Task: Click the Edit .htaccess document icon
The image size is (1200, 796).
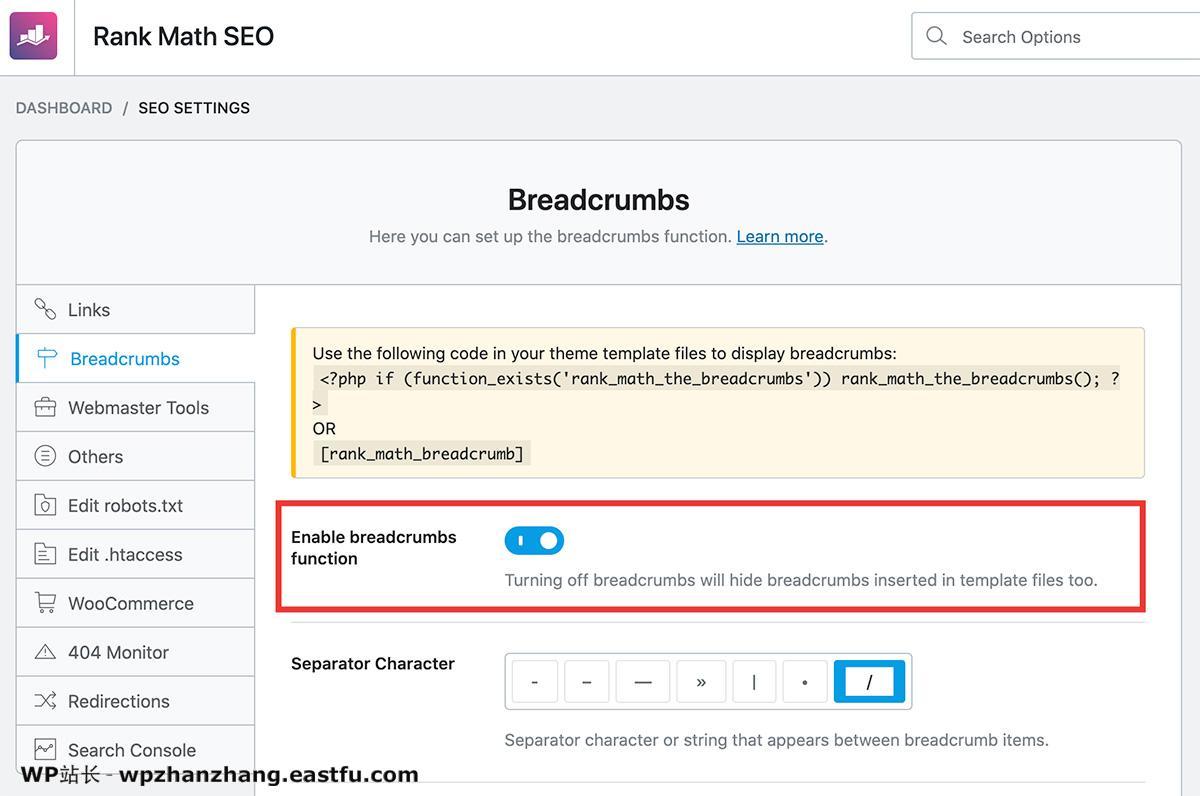Action: coord(45,554)
